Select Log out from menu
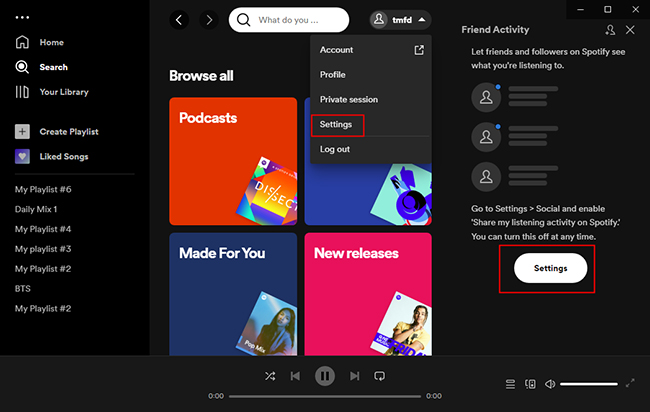Image resolution: width=650 pixels, height=412 pixels. (371, 149)
